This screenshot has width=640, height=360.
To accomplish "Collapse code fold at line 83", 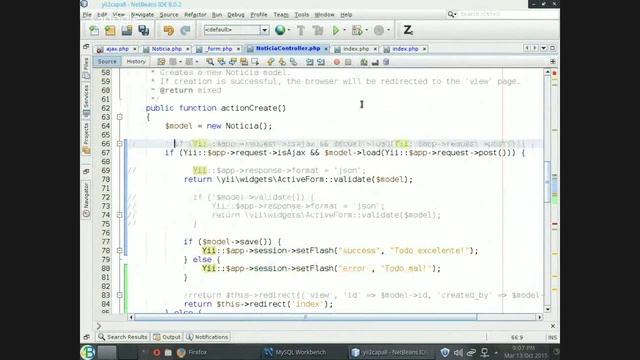I will tap(120, 295).
